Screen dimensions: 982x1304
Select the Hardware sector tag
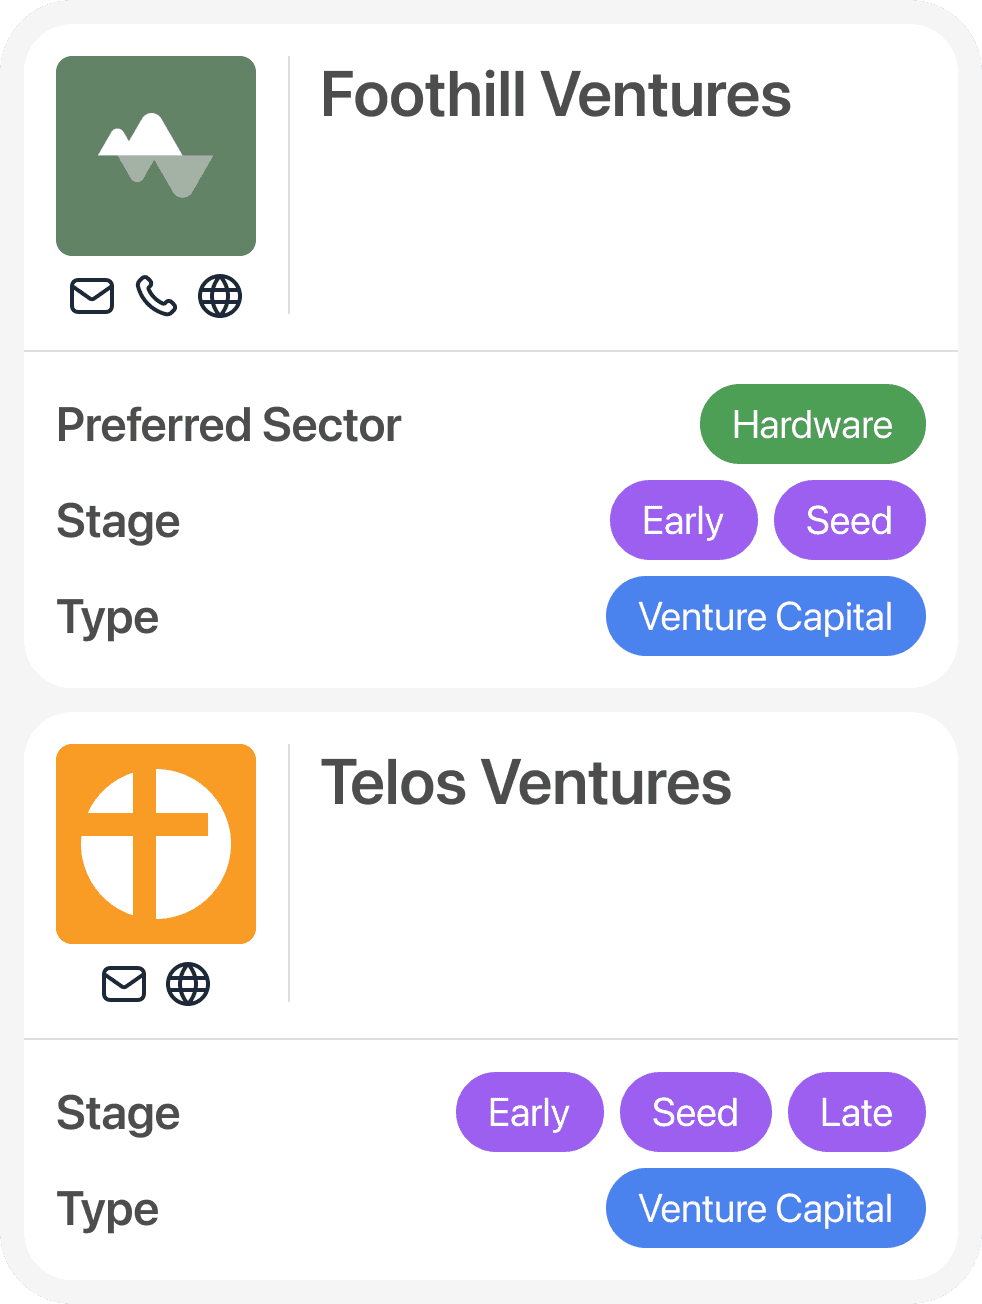point(812,424)
